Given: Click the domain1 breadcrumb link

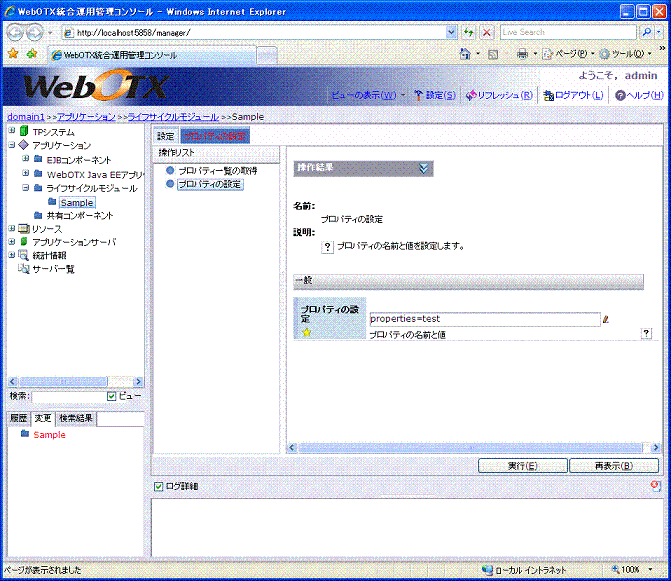Looking at the screenshot, I should click(x=25, y=117).
